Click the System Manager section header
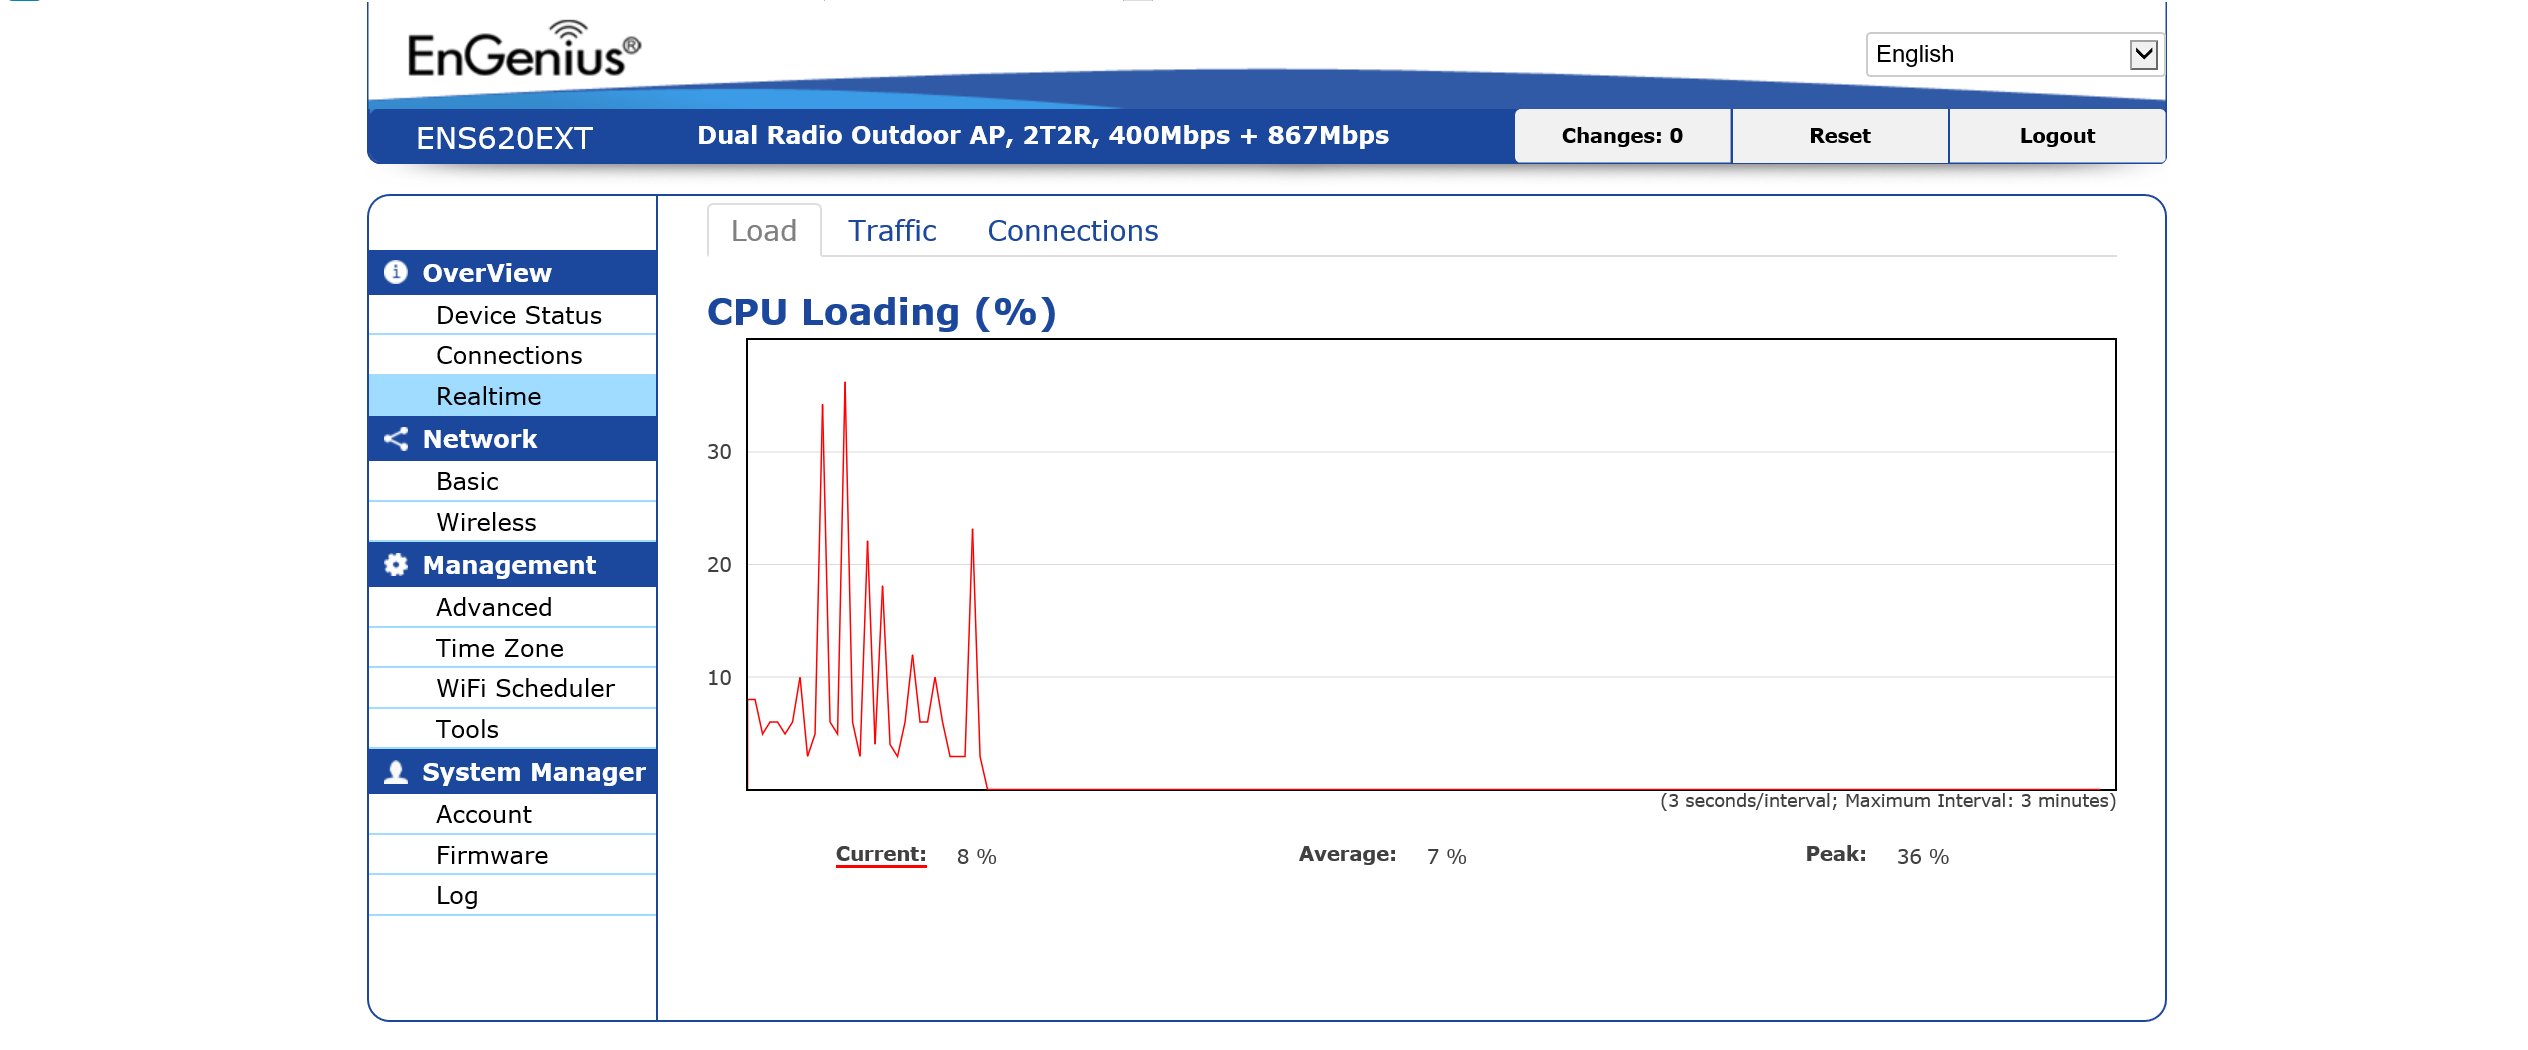2528x1050 pixels. [x=513, y=772]
